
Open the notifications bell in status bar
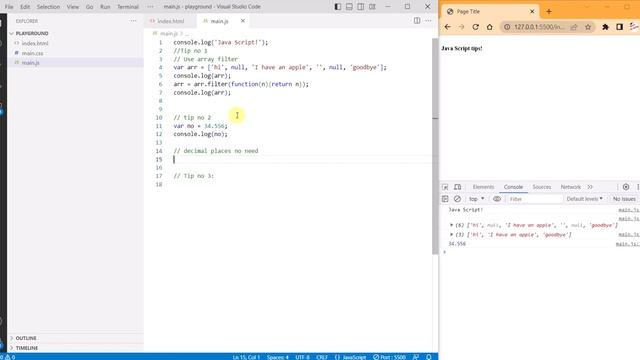pos(429,357)
